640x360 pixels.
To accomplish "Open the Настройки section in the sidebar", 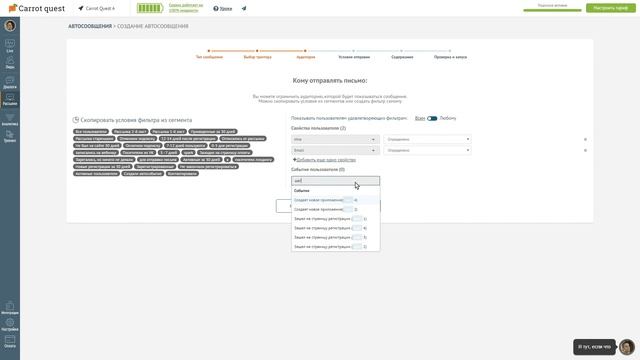I will [x=10, y=325].
